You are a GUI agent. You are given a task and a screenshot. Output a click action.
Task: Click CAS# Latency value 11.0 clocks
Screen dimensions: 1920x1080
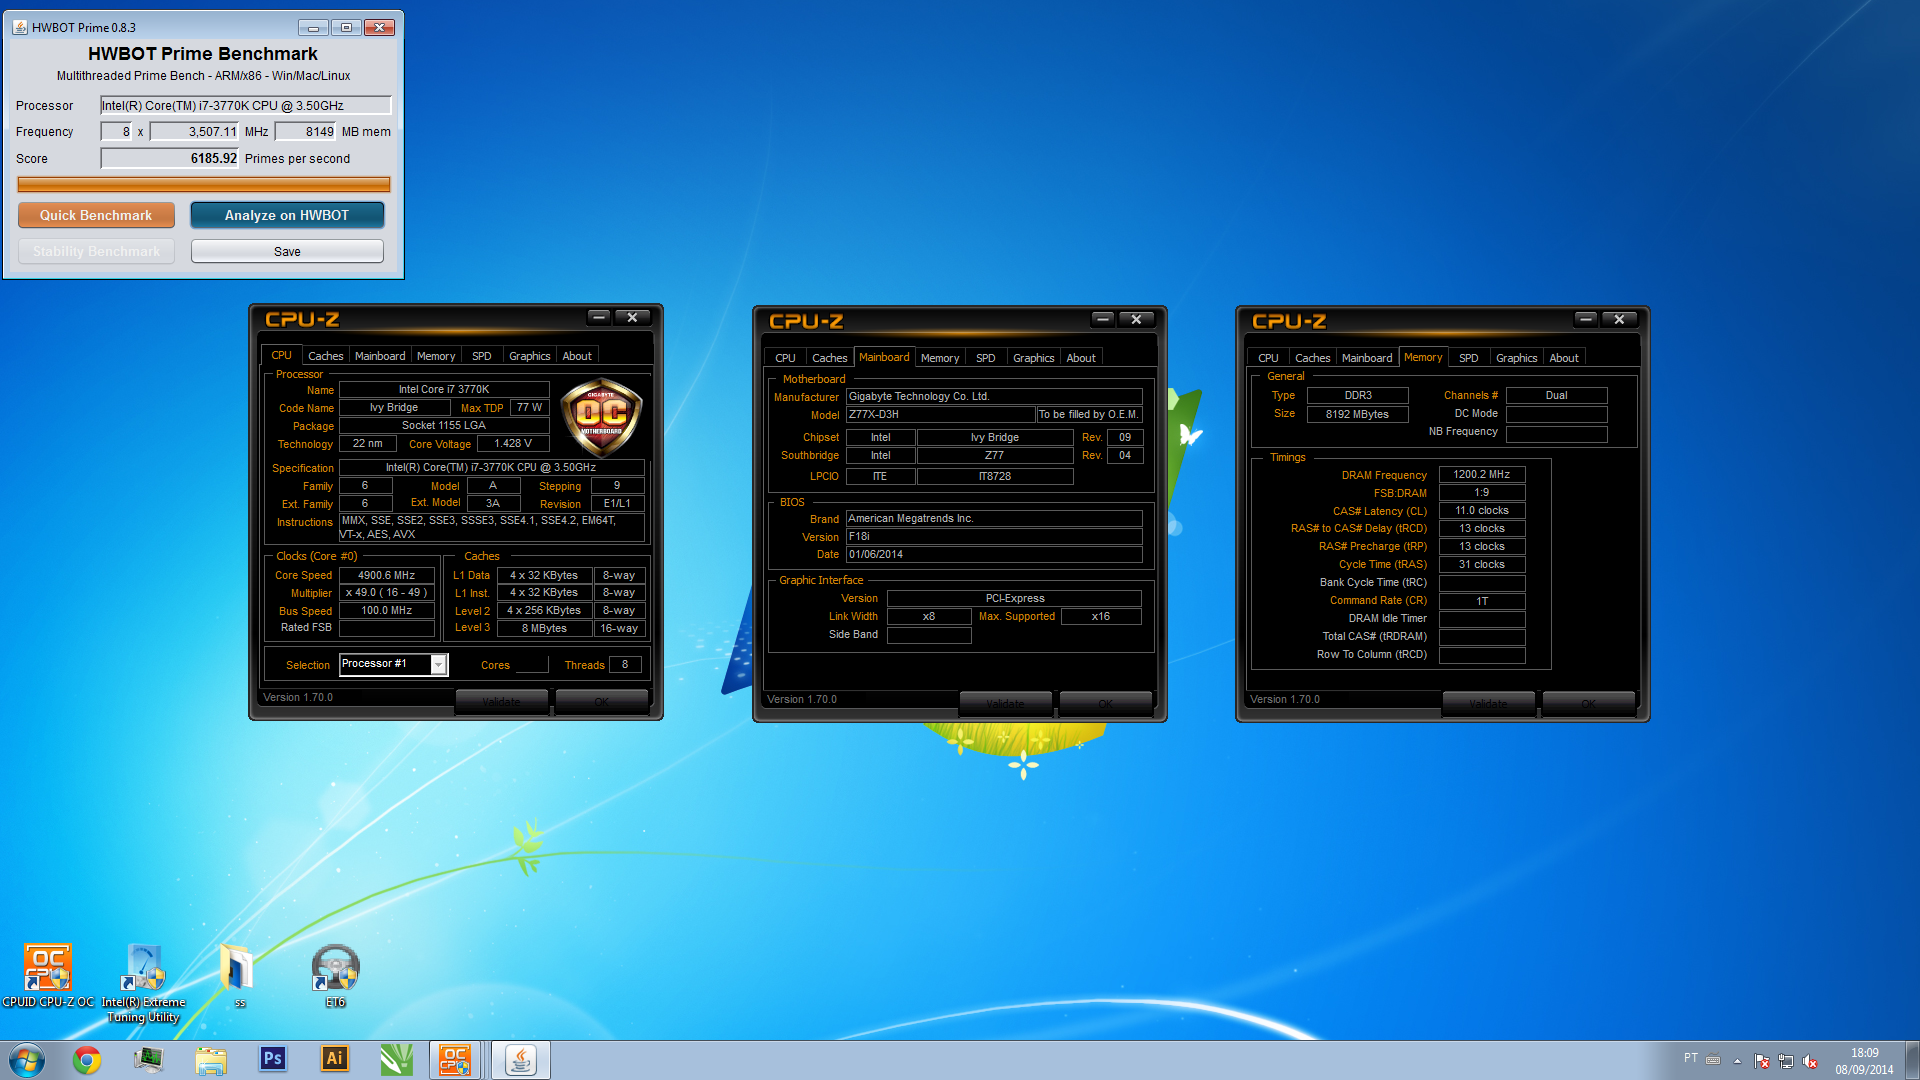1481,510
